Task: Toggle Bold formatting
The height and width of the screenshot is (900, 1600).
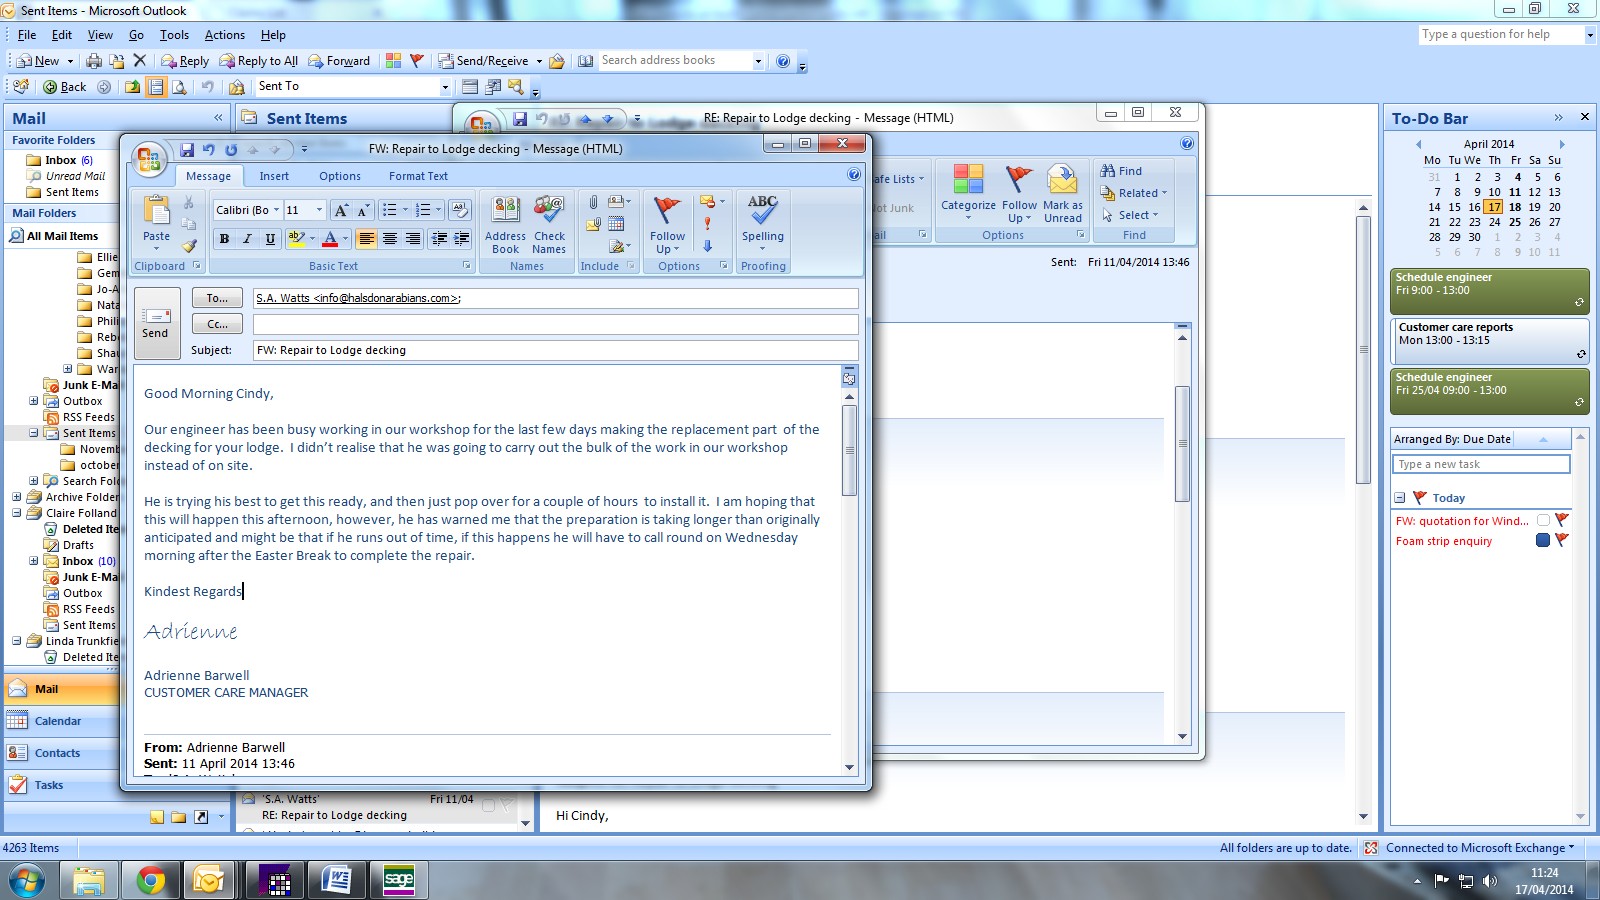Action: [x=224, y=239]
